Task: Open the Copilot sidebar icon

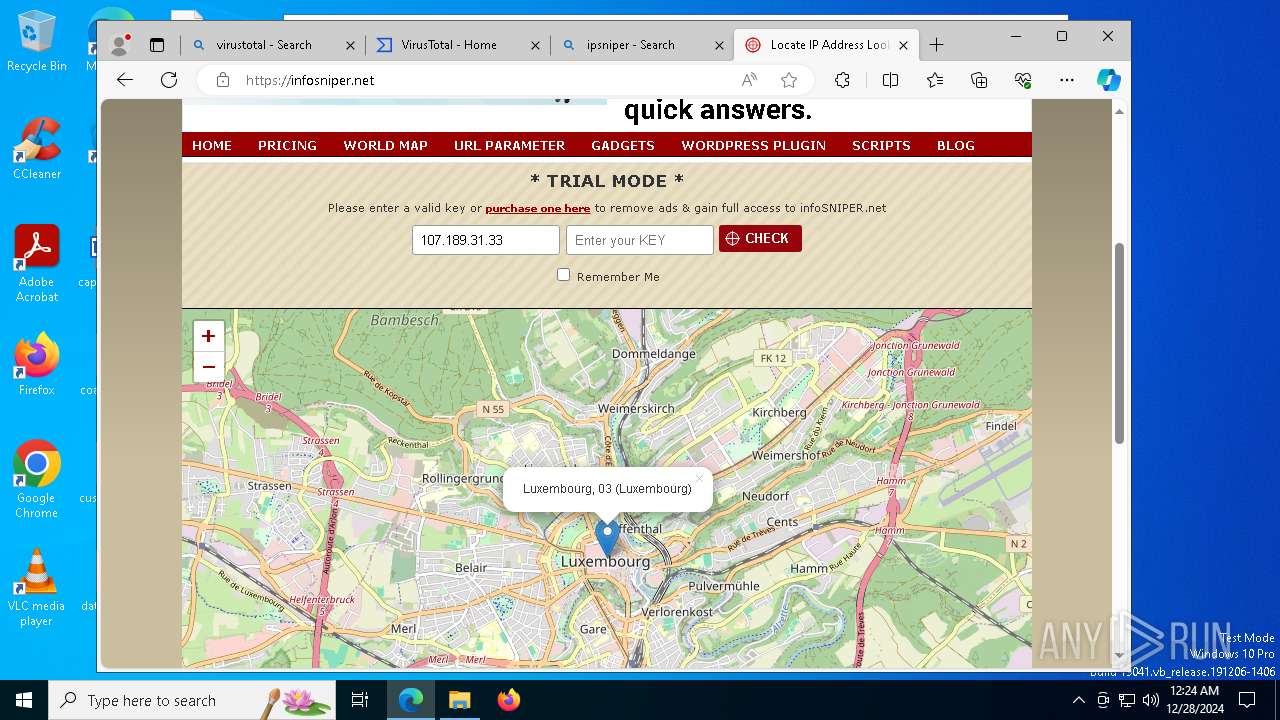Action: pyautogui.click(x=1109, y=80)
